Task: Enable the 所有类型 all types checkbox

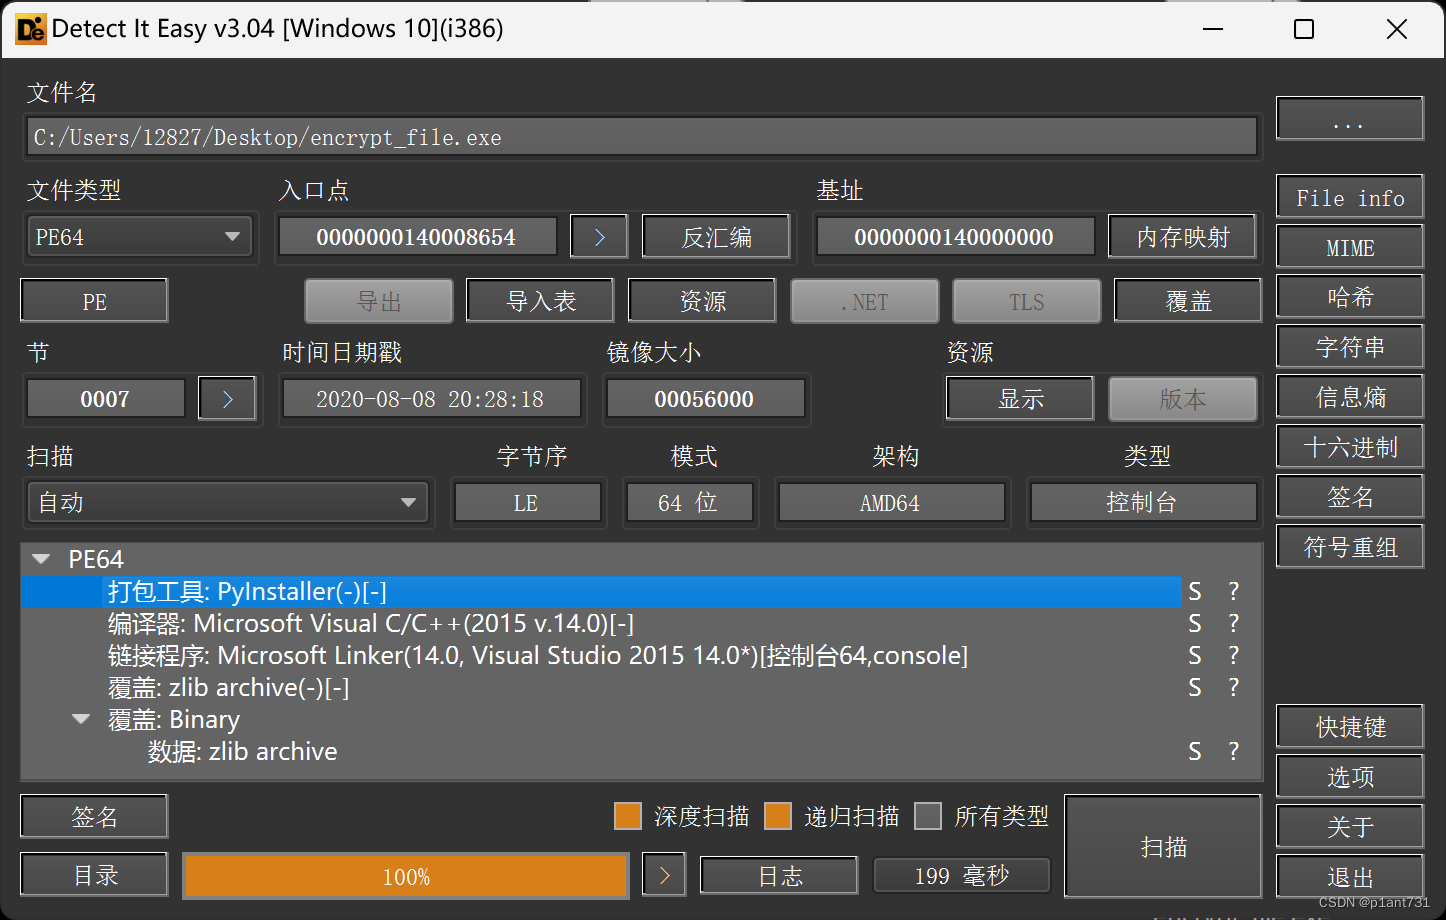Action: pyautogui.click(x=928, y=816)
